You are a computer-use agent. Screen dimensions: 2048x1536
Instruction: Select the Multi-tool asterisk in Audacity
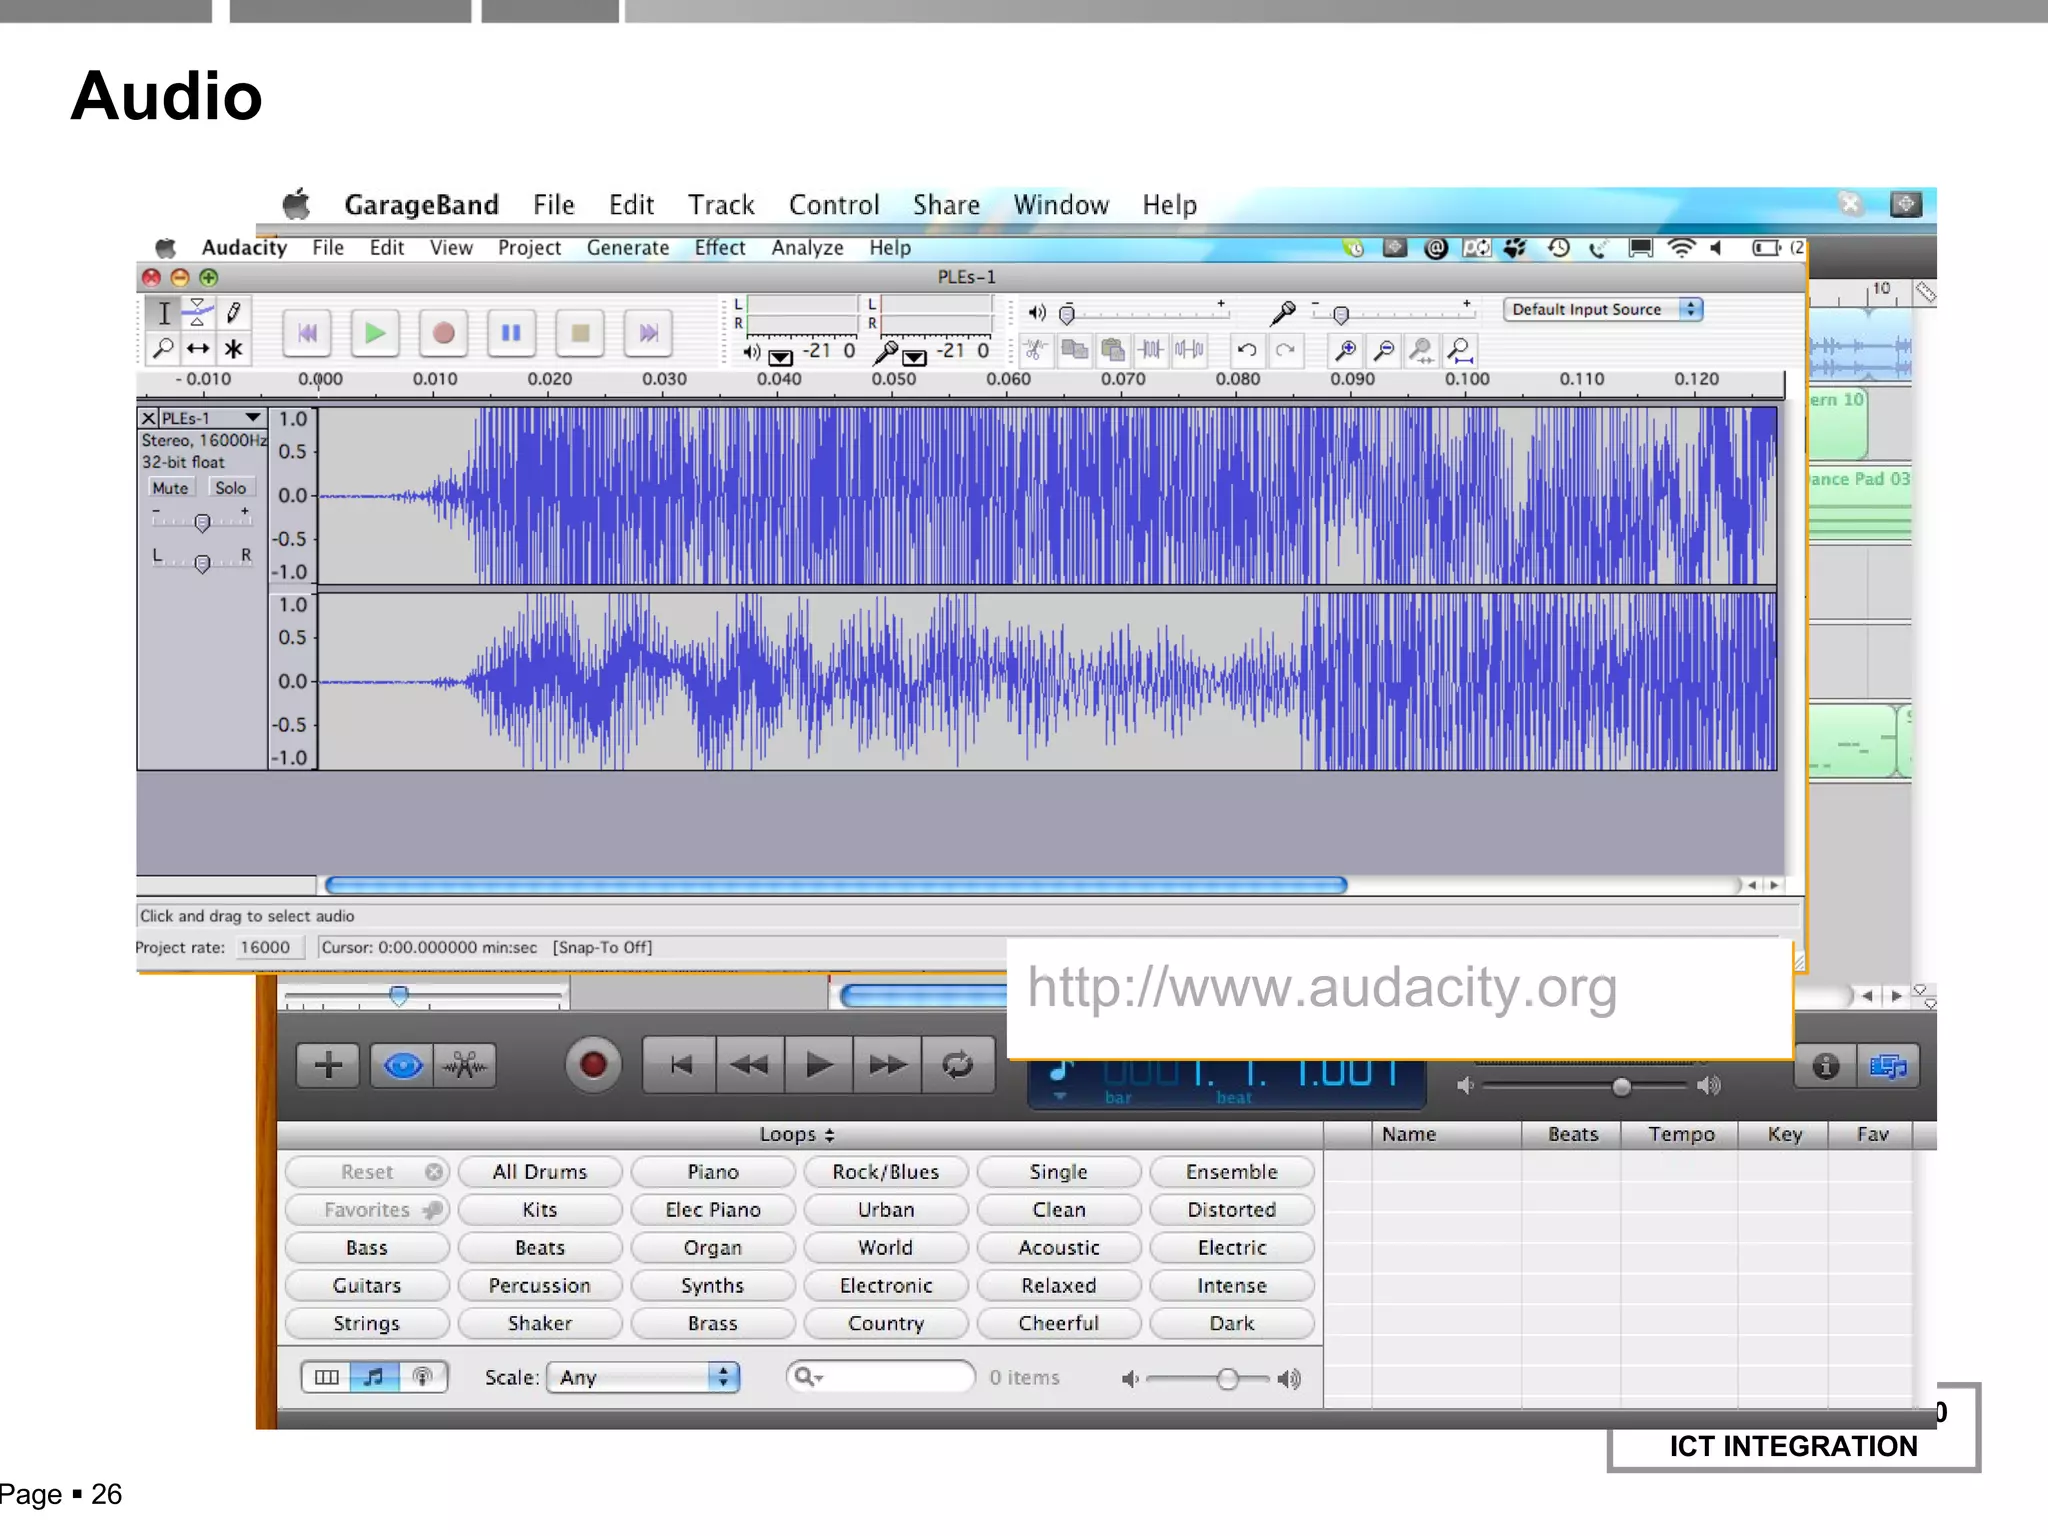[233, 348]
